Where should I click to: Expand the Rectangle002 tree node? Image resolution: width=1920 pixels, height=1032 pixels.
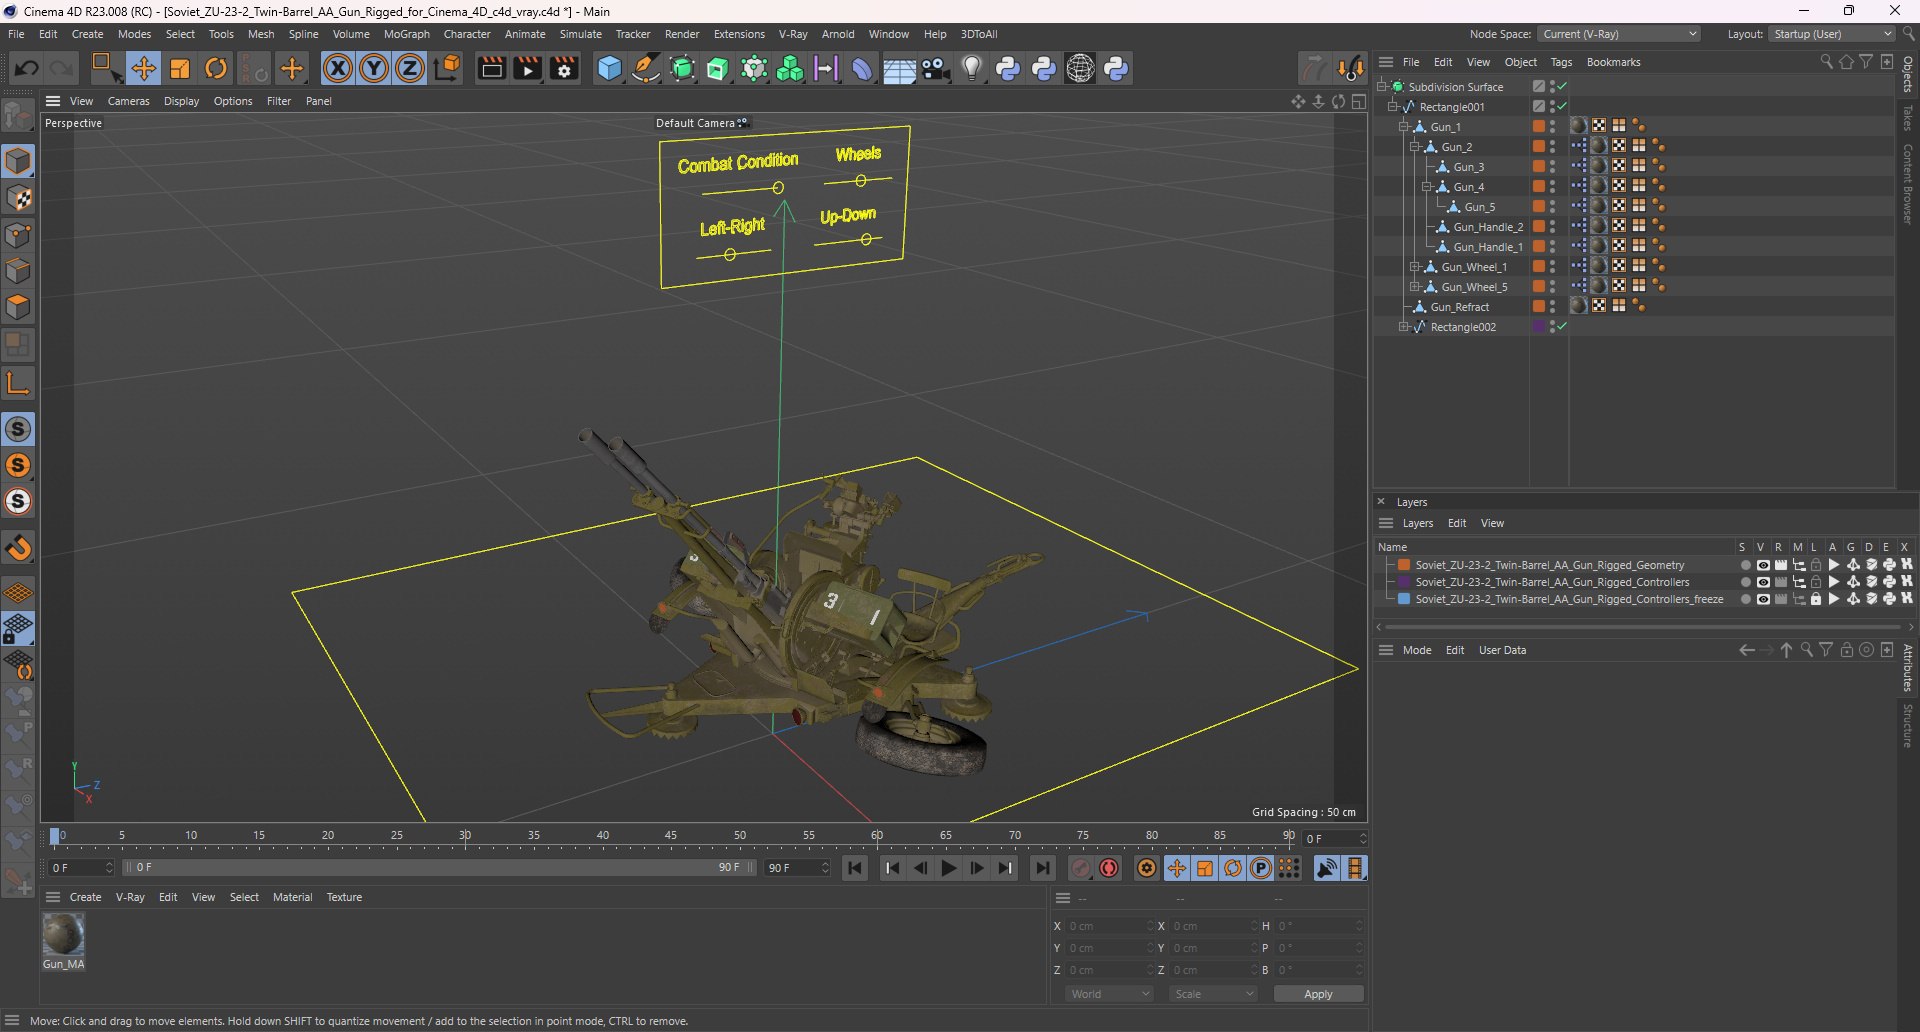pyautogui.click(x=1404, y=327)
